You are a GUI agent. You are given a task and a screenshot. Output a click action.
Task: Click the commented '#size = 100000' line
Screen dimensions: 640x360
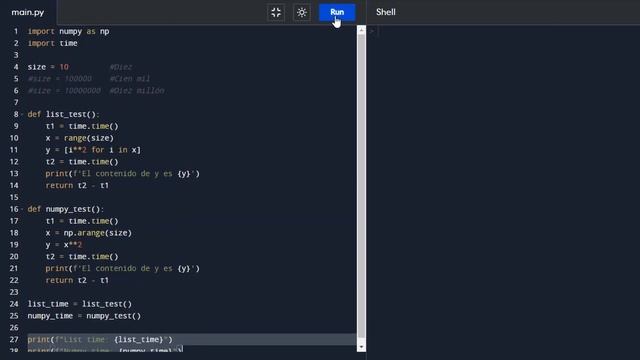[60, 79]
